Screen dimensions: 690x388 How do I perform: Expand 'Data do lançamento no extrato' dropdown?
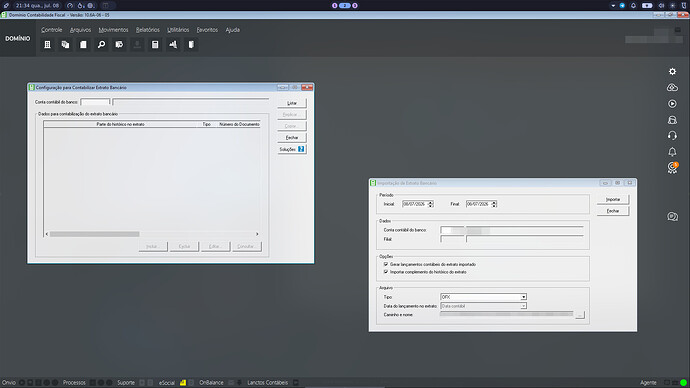[x=523, y=306]
